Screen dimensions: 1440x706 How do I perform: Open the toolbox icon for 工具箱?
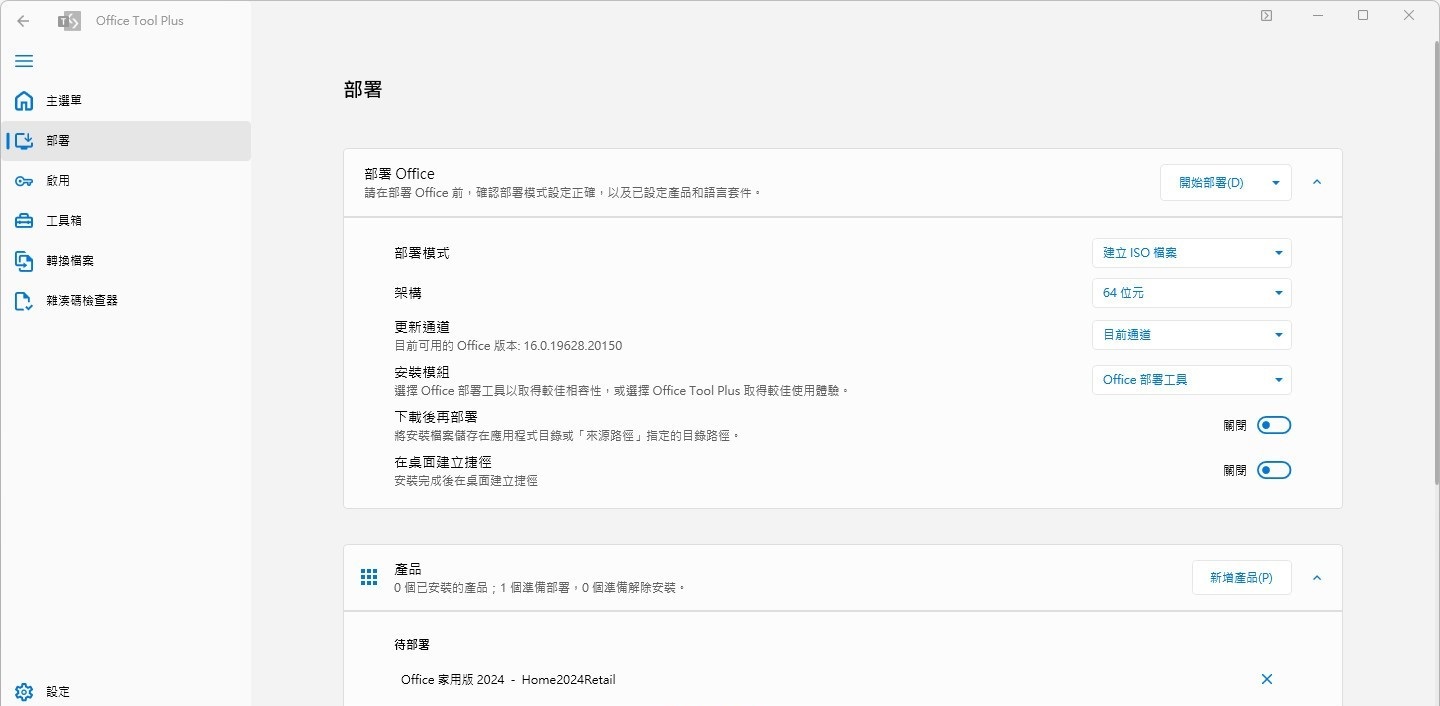pyautogui.click(x=24, y=221)
